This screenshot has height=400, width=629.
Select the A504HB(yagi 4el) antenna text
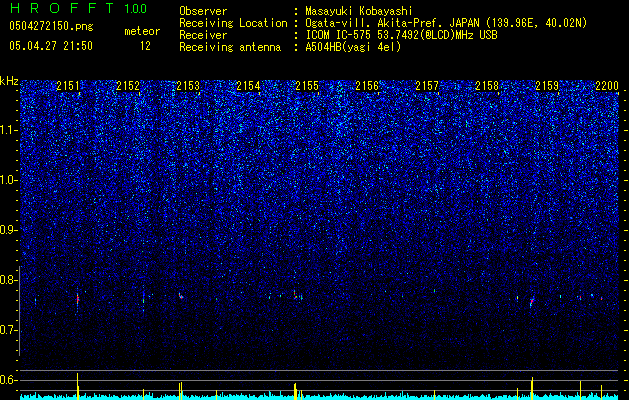pos(353,47)
